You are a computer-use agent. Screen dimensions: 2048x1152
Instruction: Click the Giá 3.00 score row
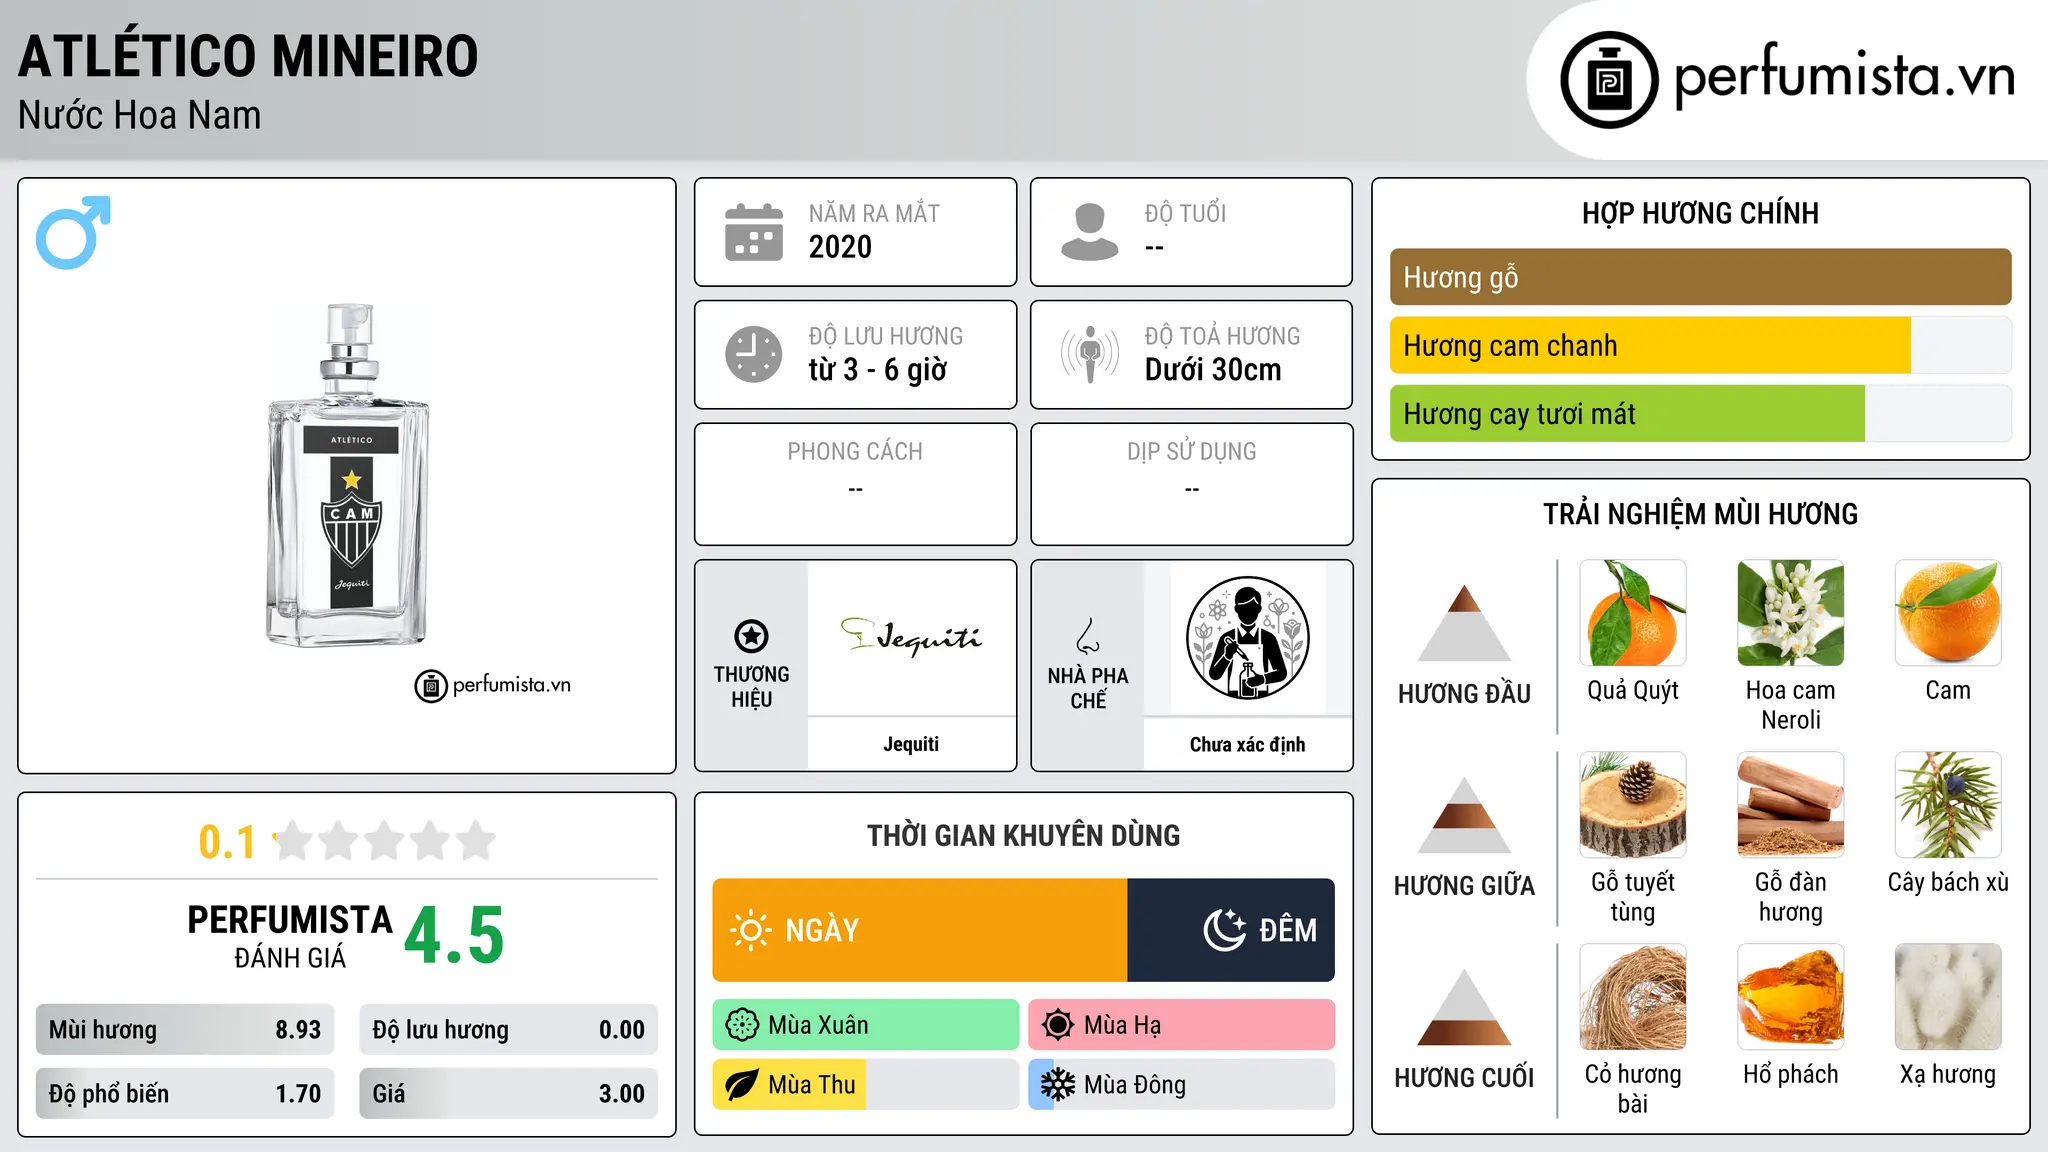coord(509,1093)
